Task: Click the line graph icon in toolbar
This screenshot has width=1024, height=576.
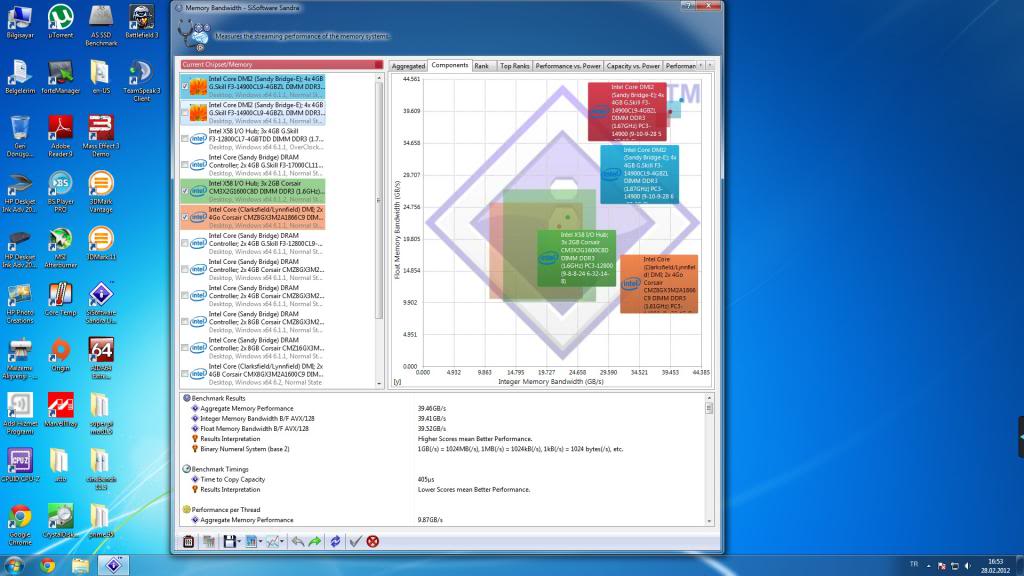Action: (x=272, y=541)
